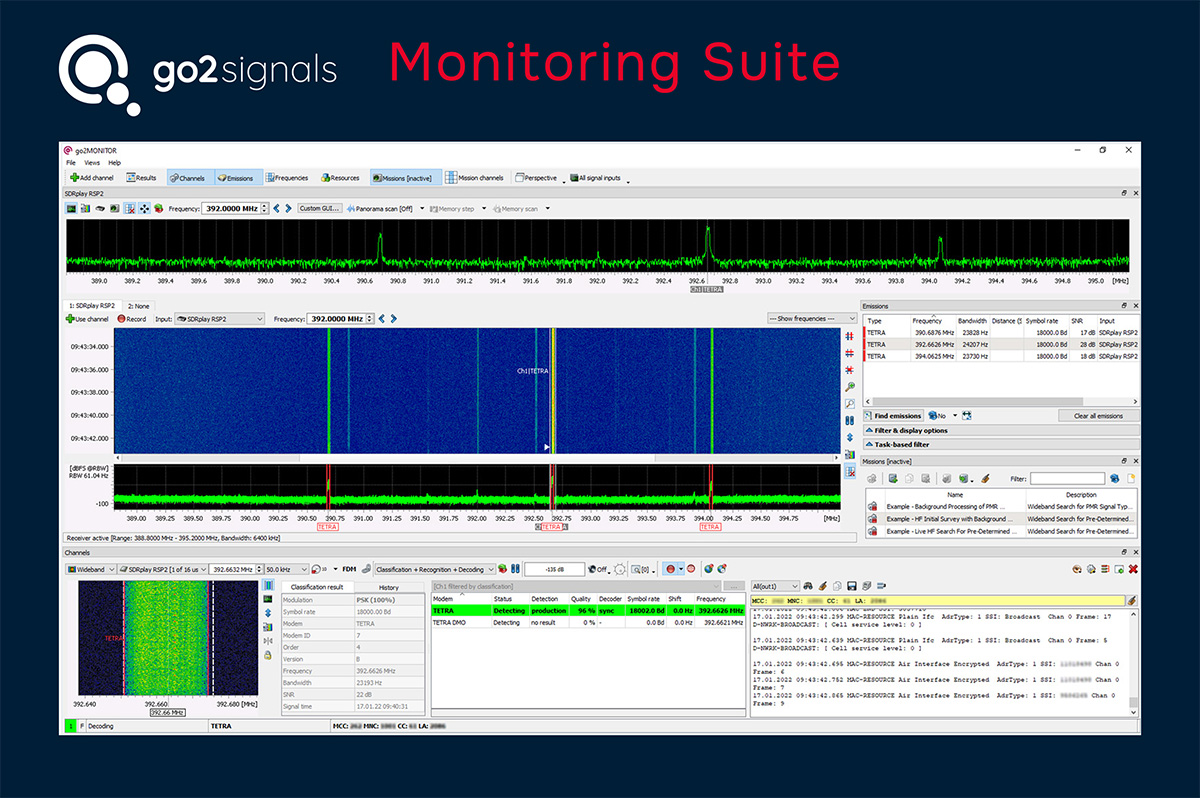1200x798 pixels.
Task: Click the Find emissions button
Action: point(893,415)
